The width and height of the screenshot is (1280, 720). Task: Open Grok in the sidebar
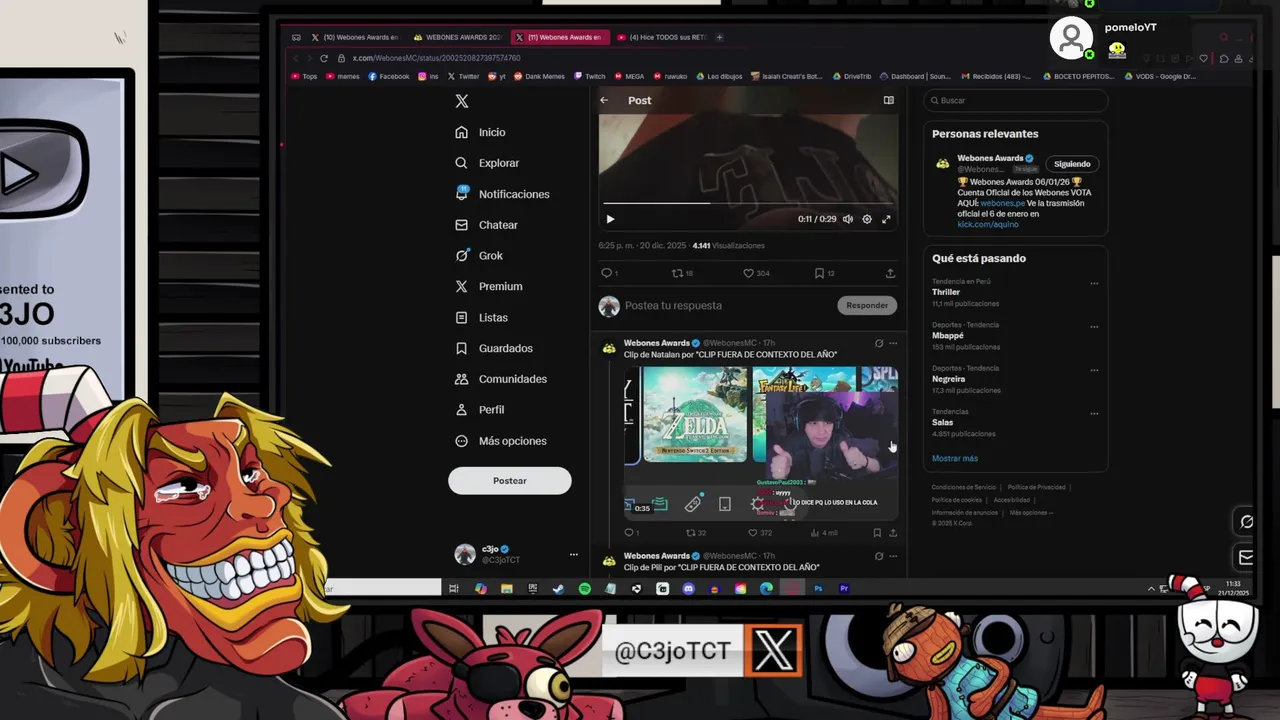(479, 256)
